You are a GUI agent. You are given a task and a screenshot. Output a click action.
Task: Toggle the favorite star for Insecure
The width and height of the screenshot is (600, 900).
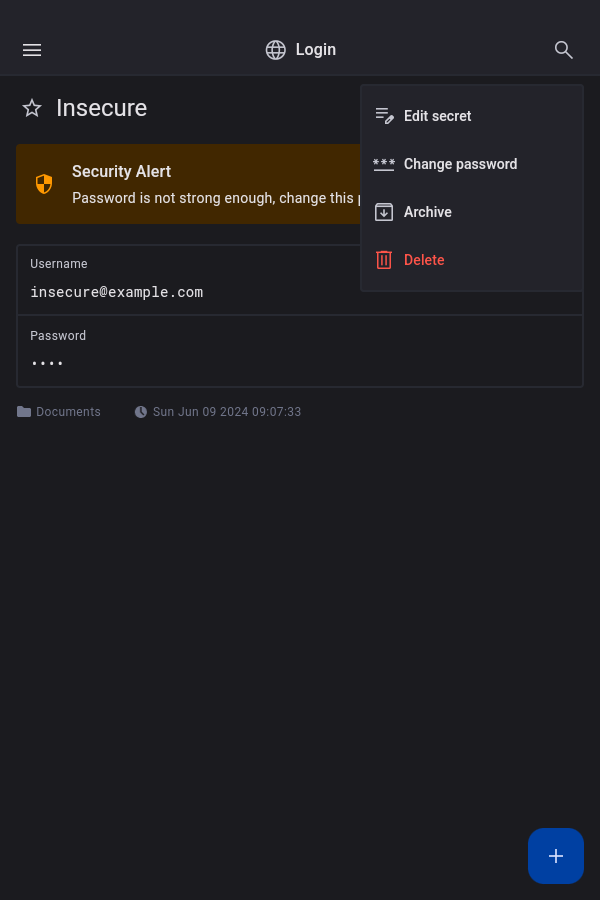click(x=32, y=108)
